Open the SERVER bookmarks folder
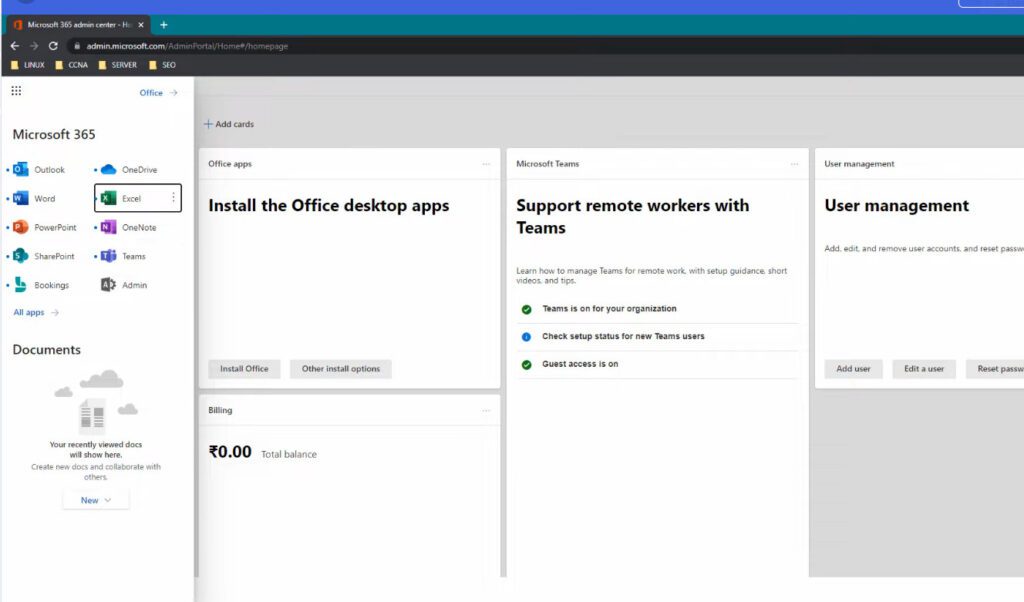This screenshot has width=1024, height=602. click(118, 65)
